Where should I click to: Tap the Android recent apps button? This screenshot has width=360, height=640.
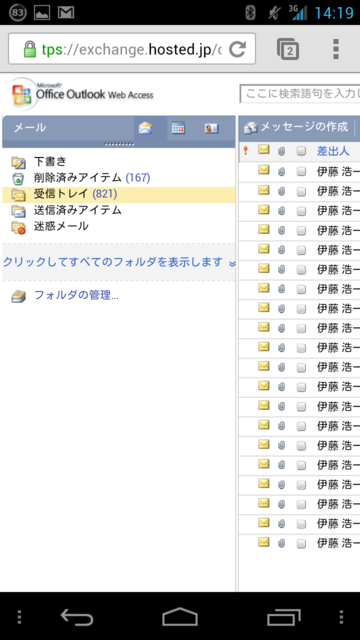click(x=284, y=617)
